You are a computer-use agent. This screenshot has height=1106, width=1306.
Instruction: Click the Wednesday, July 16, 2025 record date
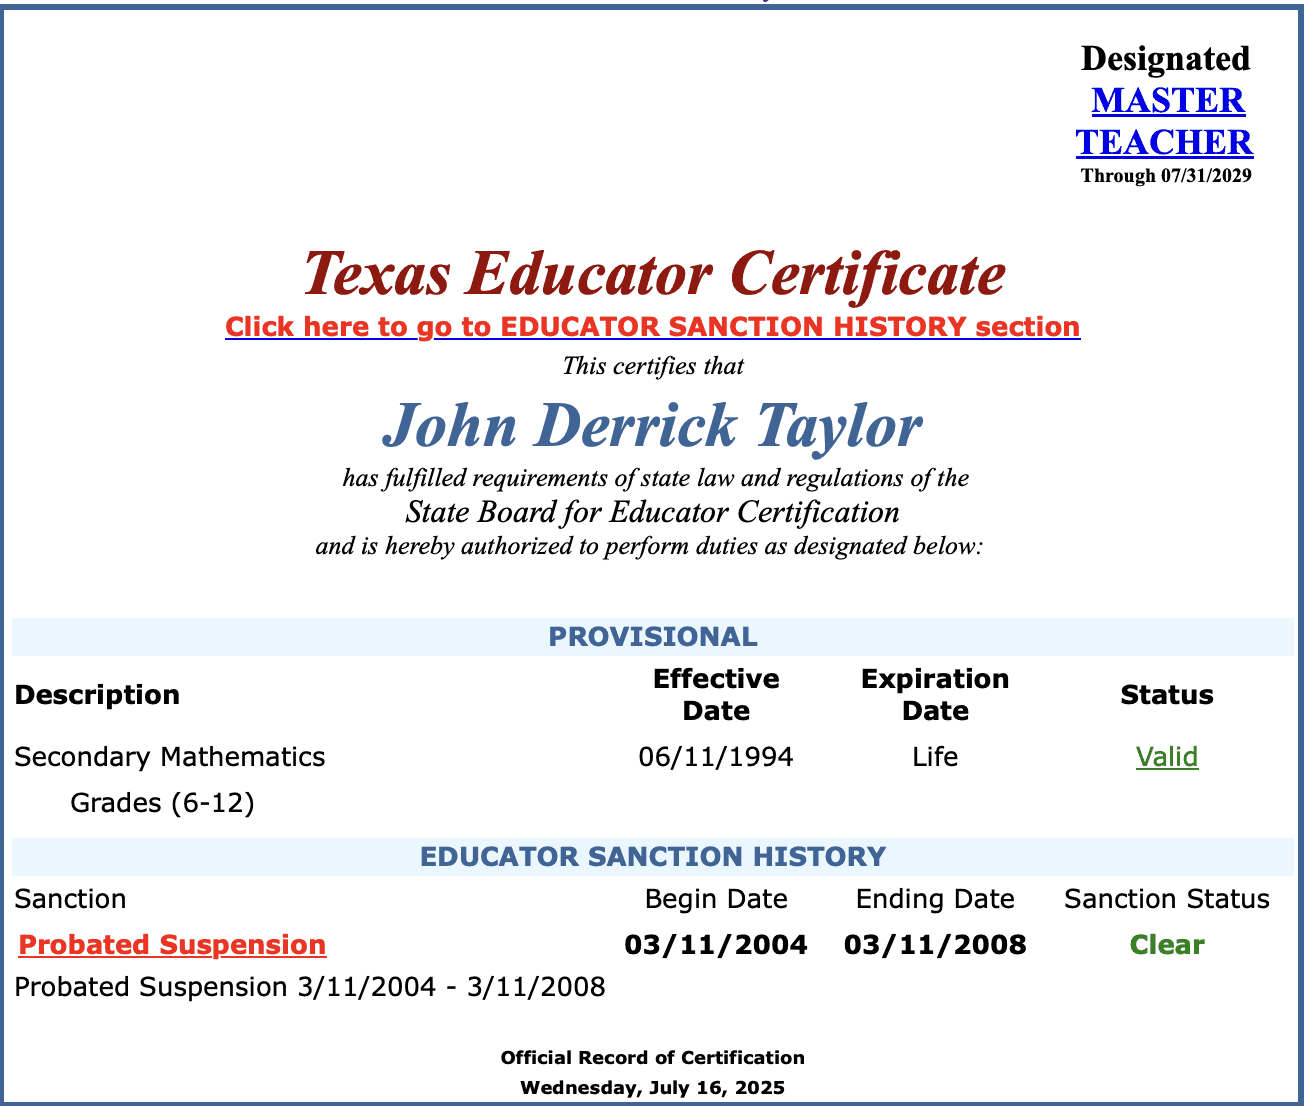(x=652, y=1087)
